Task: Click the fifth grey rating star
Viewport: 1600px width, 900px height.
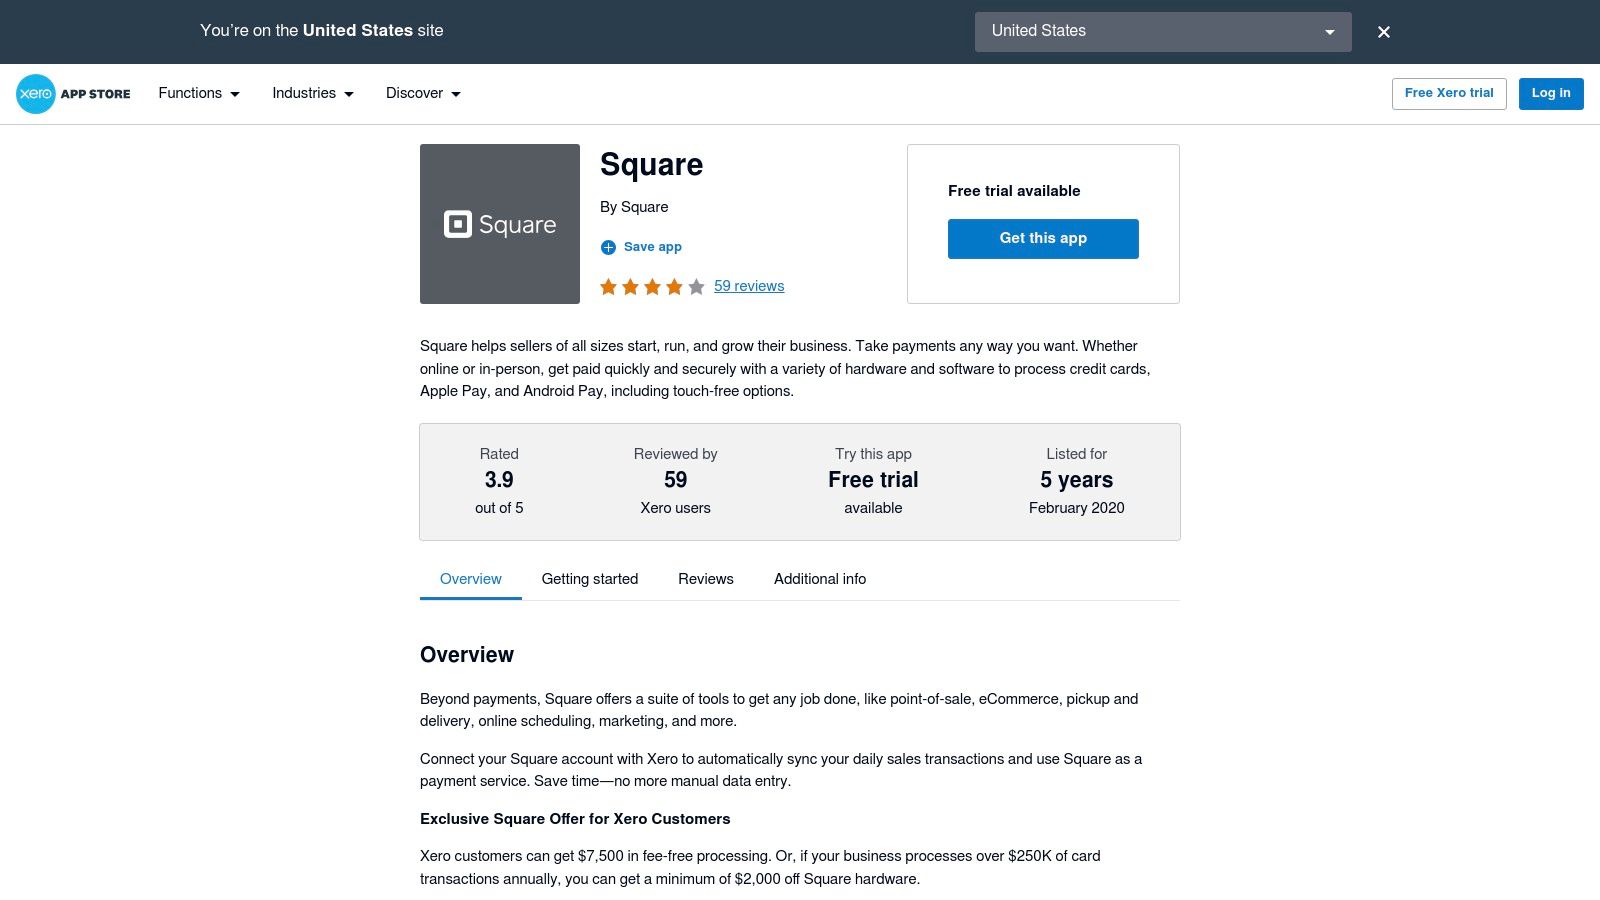Action: coord(696,287)
